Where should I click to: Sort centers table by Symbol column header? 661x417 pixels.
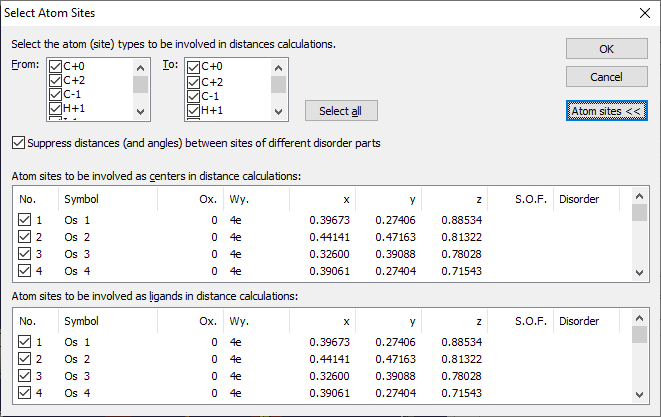(x=110, y=199)
